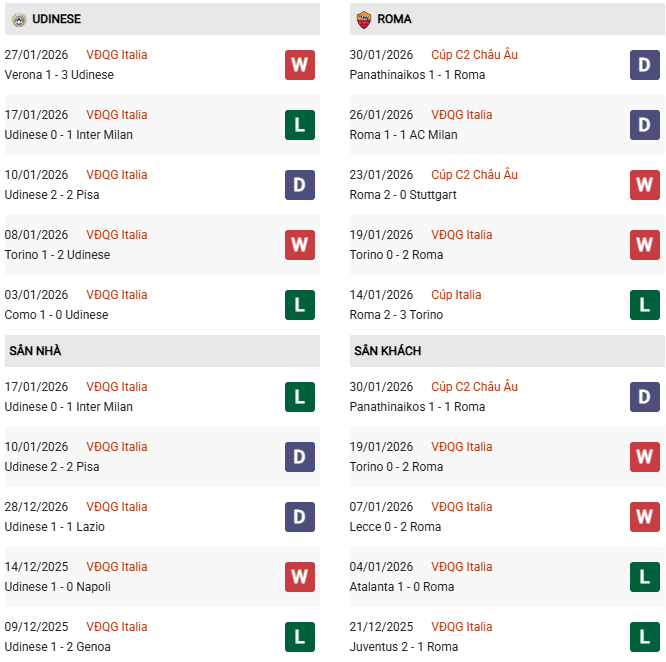Viewport: 666px width, 662px height.
Task: Click the L badge for Roma 2-3 Torino
Action: pyautogui.click(x=645, y=305)
